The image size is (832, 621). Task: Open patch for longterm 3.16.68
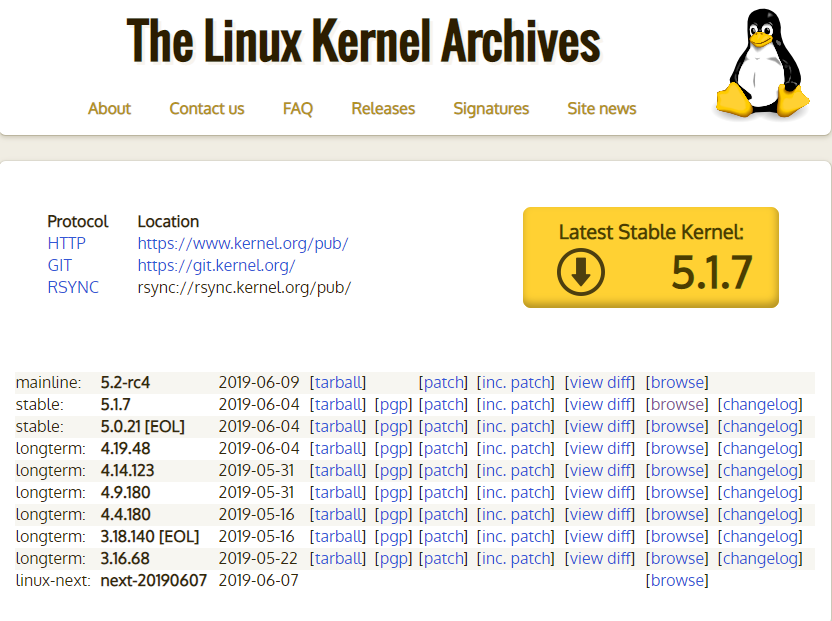(443, 558)
